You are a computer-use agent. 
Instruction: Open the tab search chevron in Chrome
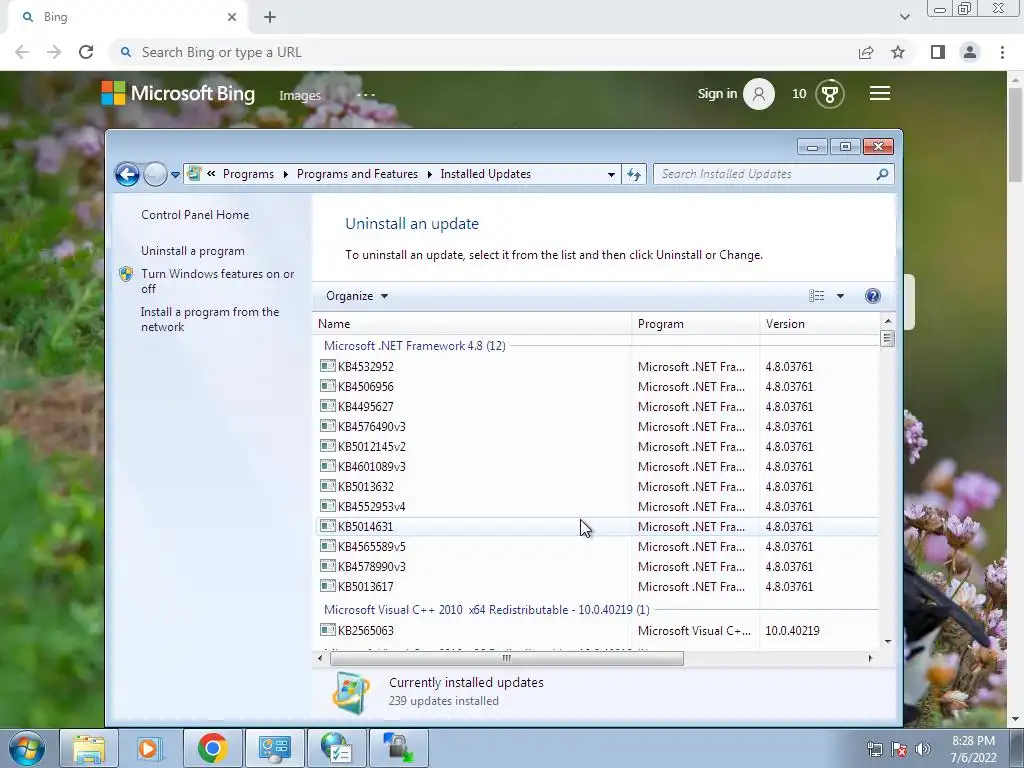tap(904, 17)
